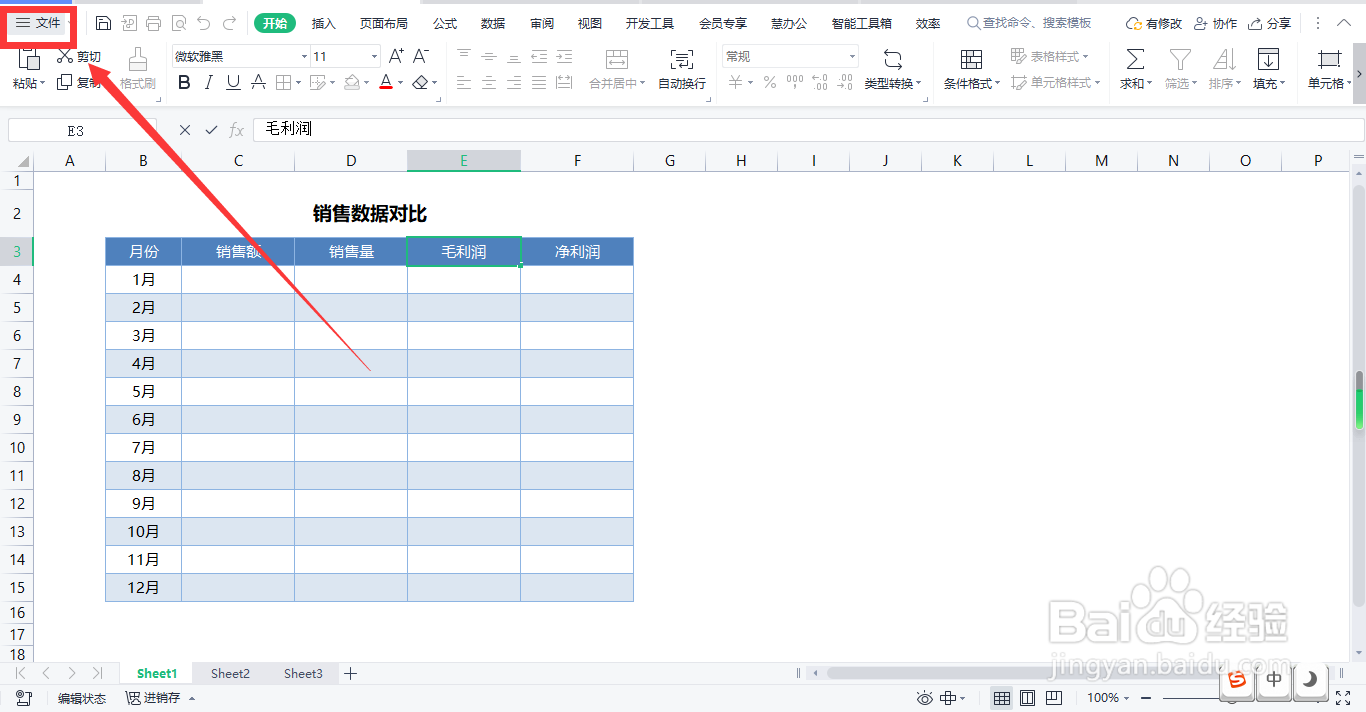Confirm the formula bar entry with checkmark

tap(211, 130)
